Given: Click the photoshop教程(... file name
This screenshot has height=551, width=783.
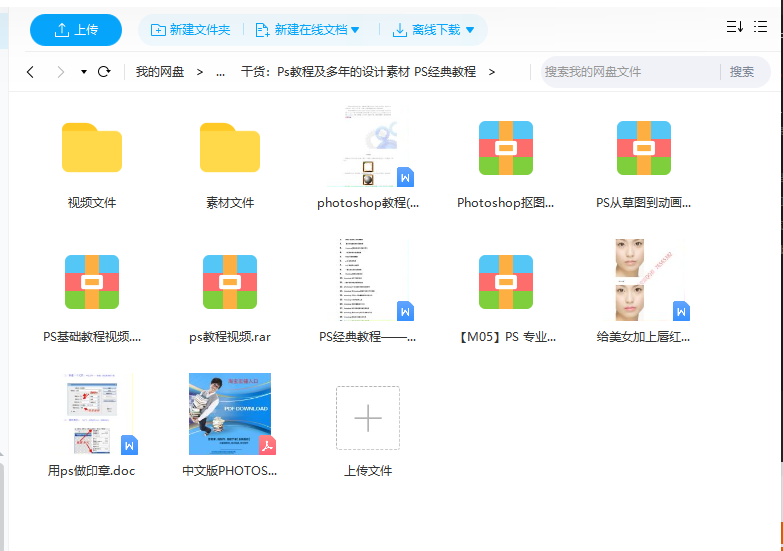Looking at the screenshot, I should coord(368,203).
